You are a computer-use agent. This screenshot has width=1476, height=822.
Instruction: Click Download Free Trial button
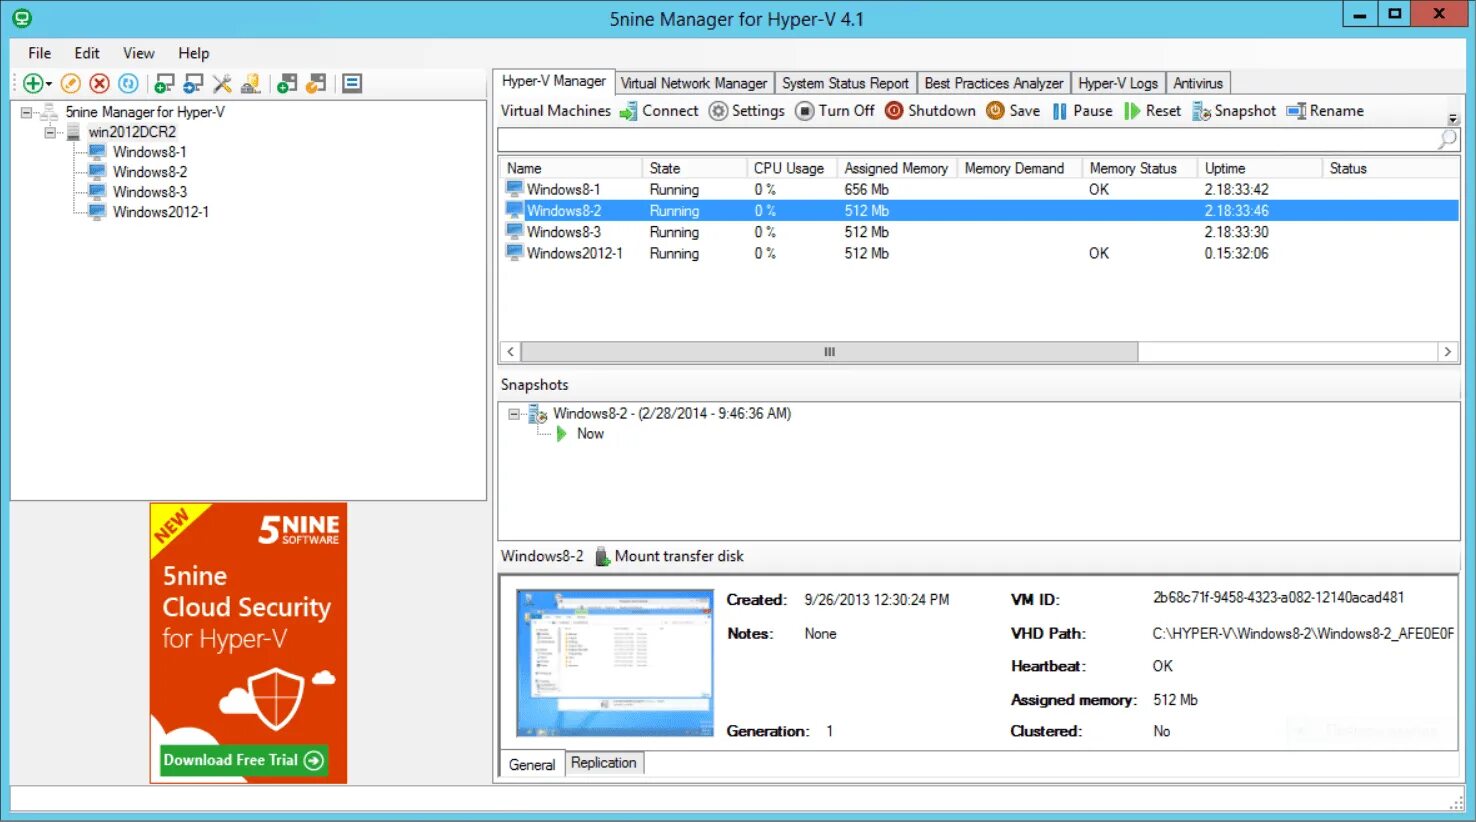point(244,760)
